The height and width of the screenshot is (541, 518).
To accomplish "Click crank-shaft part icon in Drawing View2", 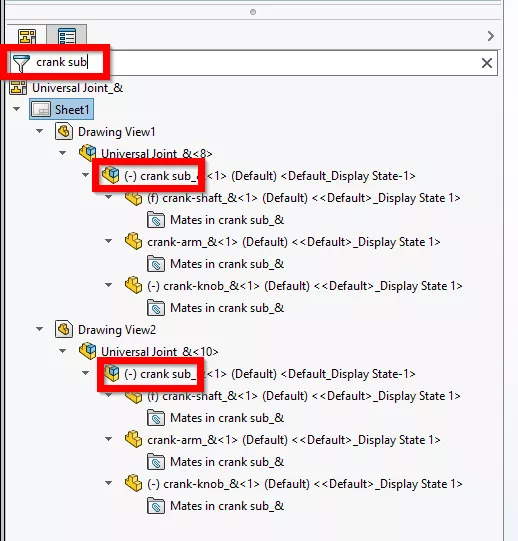I will point(134,397).
